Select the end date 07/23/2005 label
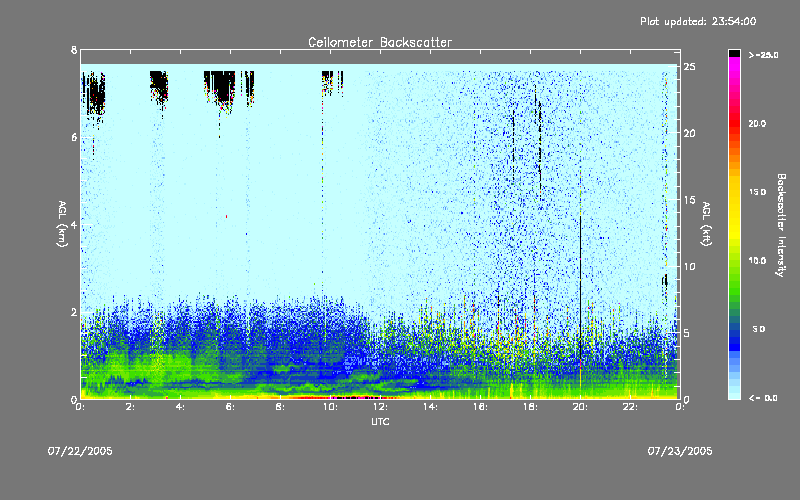This screenshot has height=500, width=800. point(680,451)
